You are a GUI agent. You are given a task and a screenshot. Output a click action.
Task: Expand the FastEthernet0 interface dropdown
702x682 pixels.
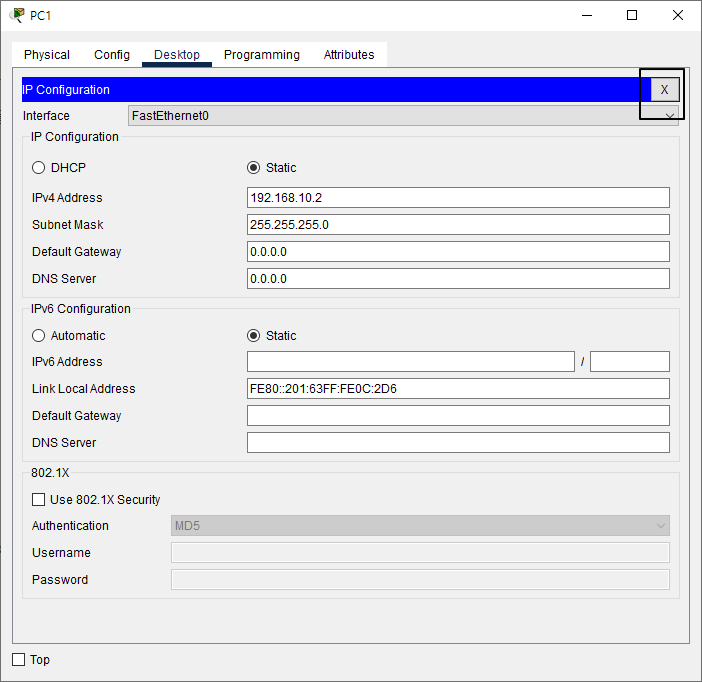coord(403,116)
